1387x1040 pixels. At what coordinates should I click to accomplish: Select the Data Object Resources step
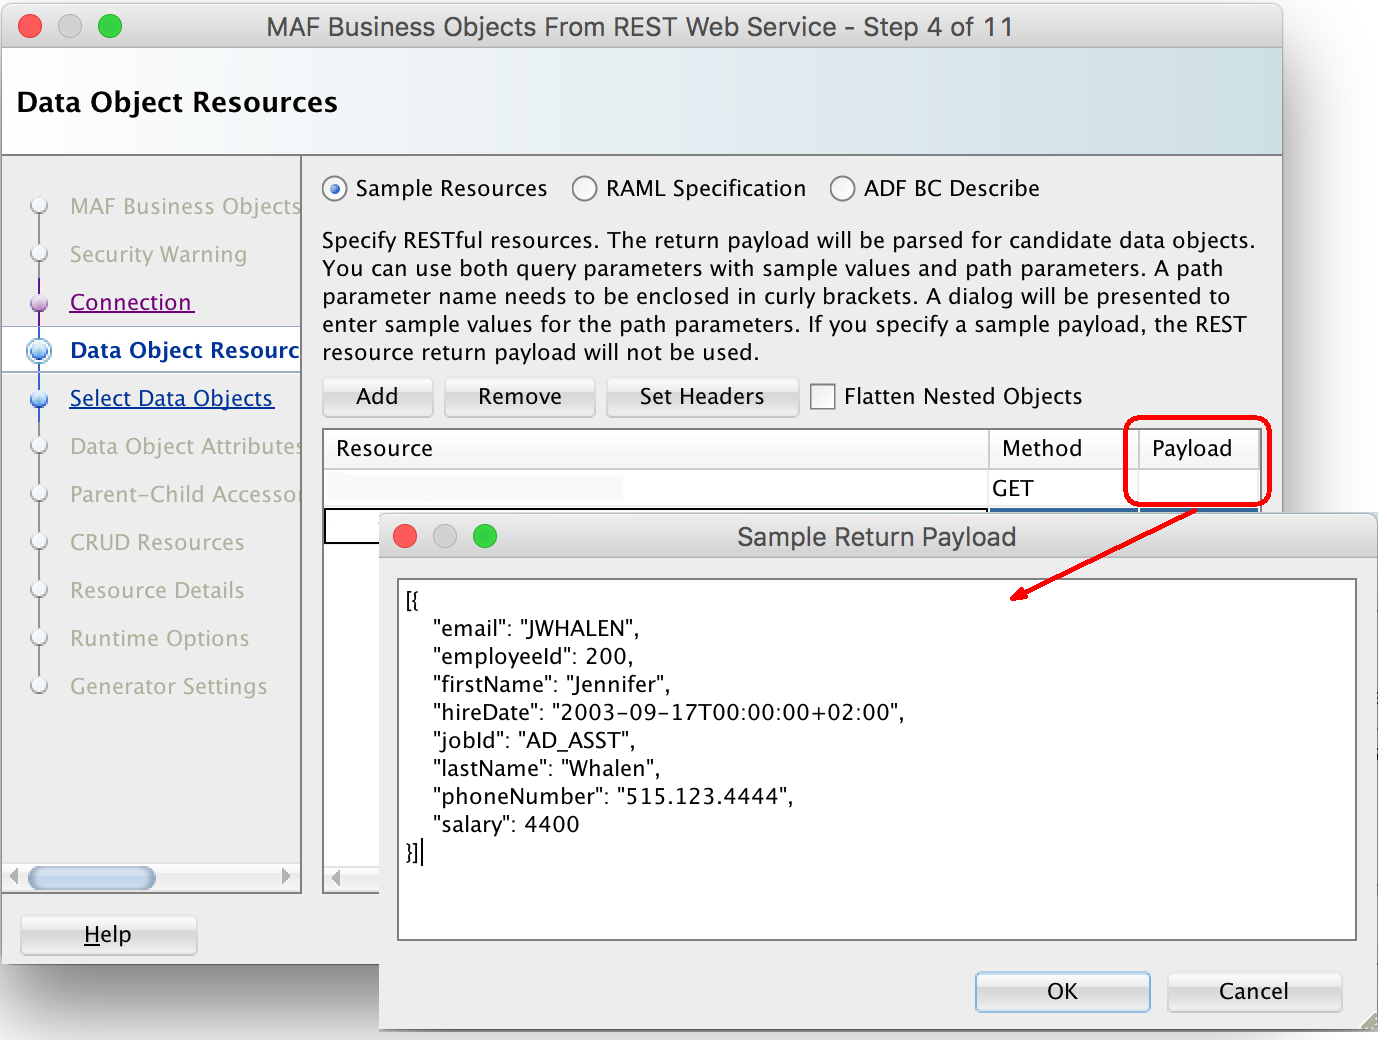click(184, 350)
